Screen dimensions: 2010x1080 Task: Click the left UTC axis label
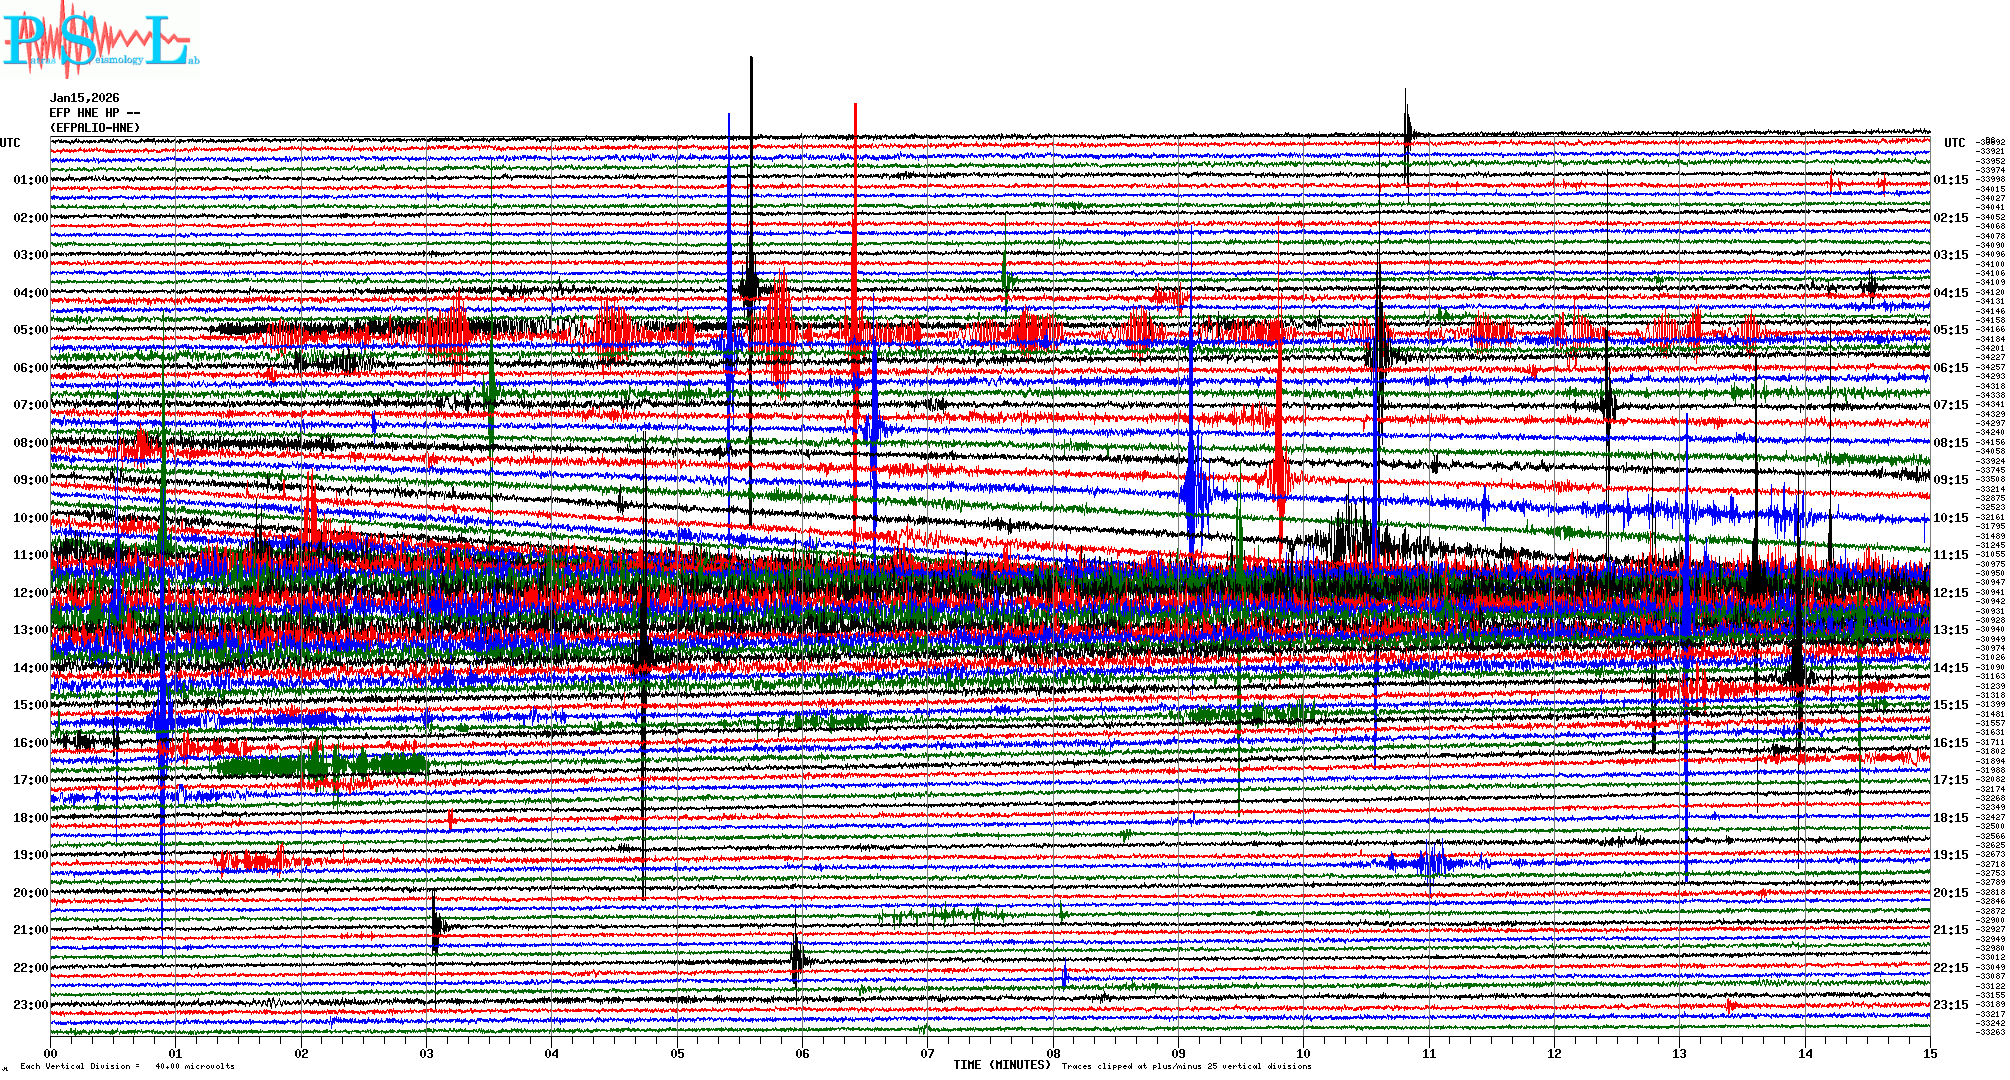click(10, 143)
